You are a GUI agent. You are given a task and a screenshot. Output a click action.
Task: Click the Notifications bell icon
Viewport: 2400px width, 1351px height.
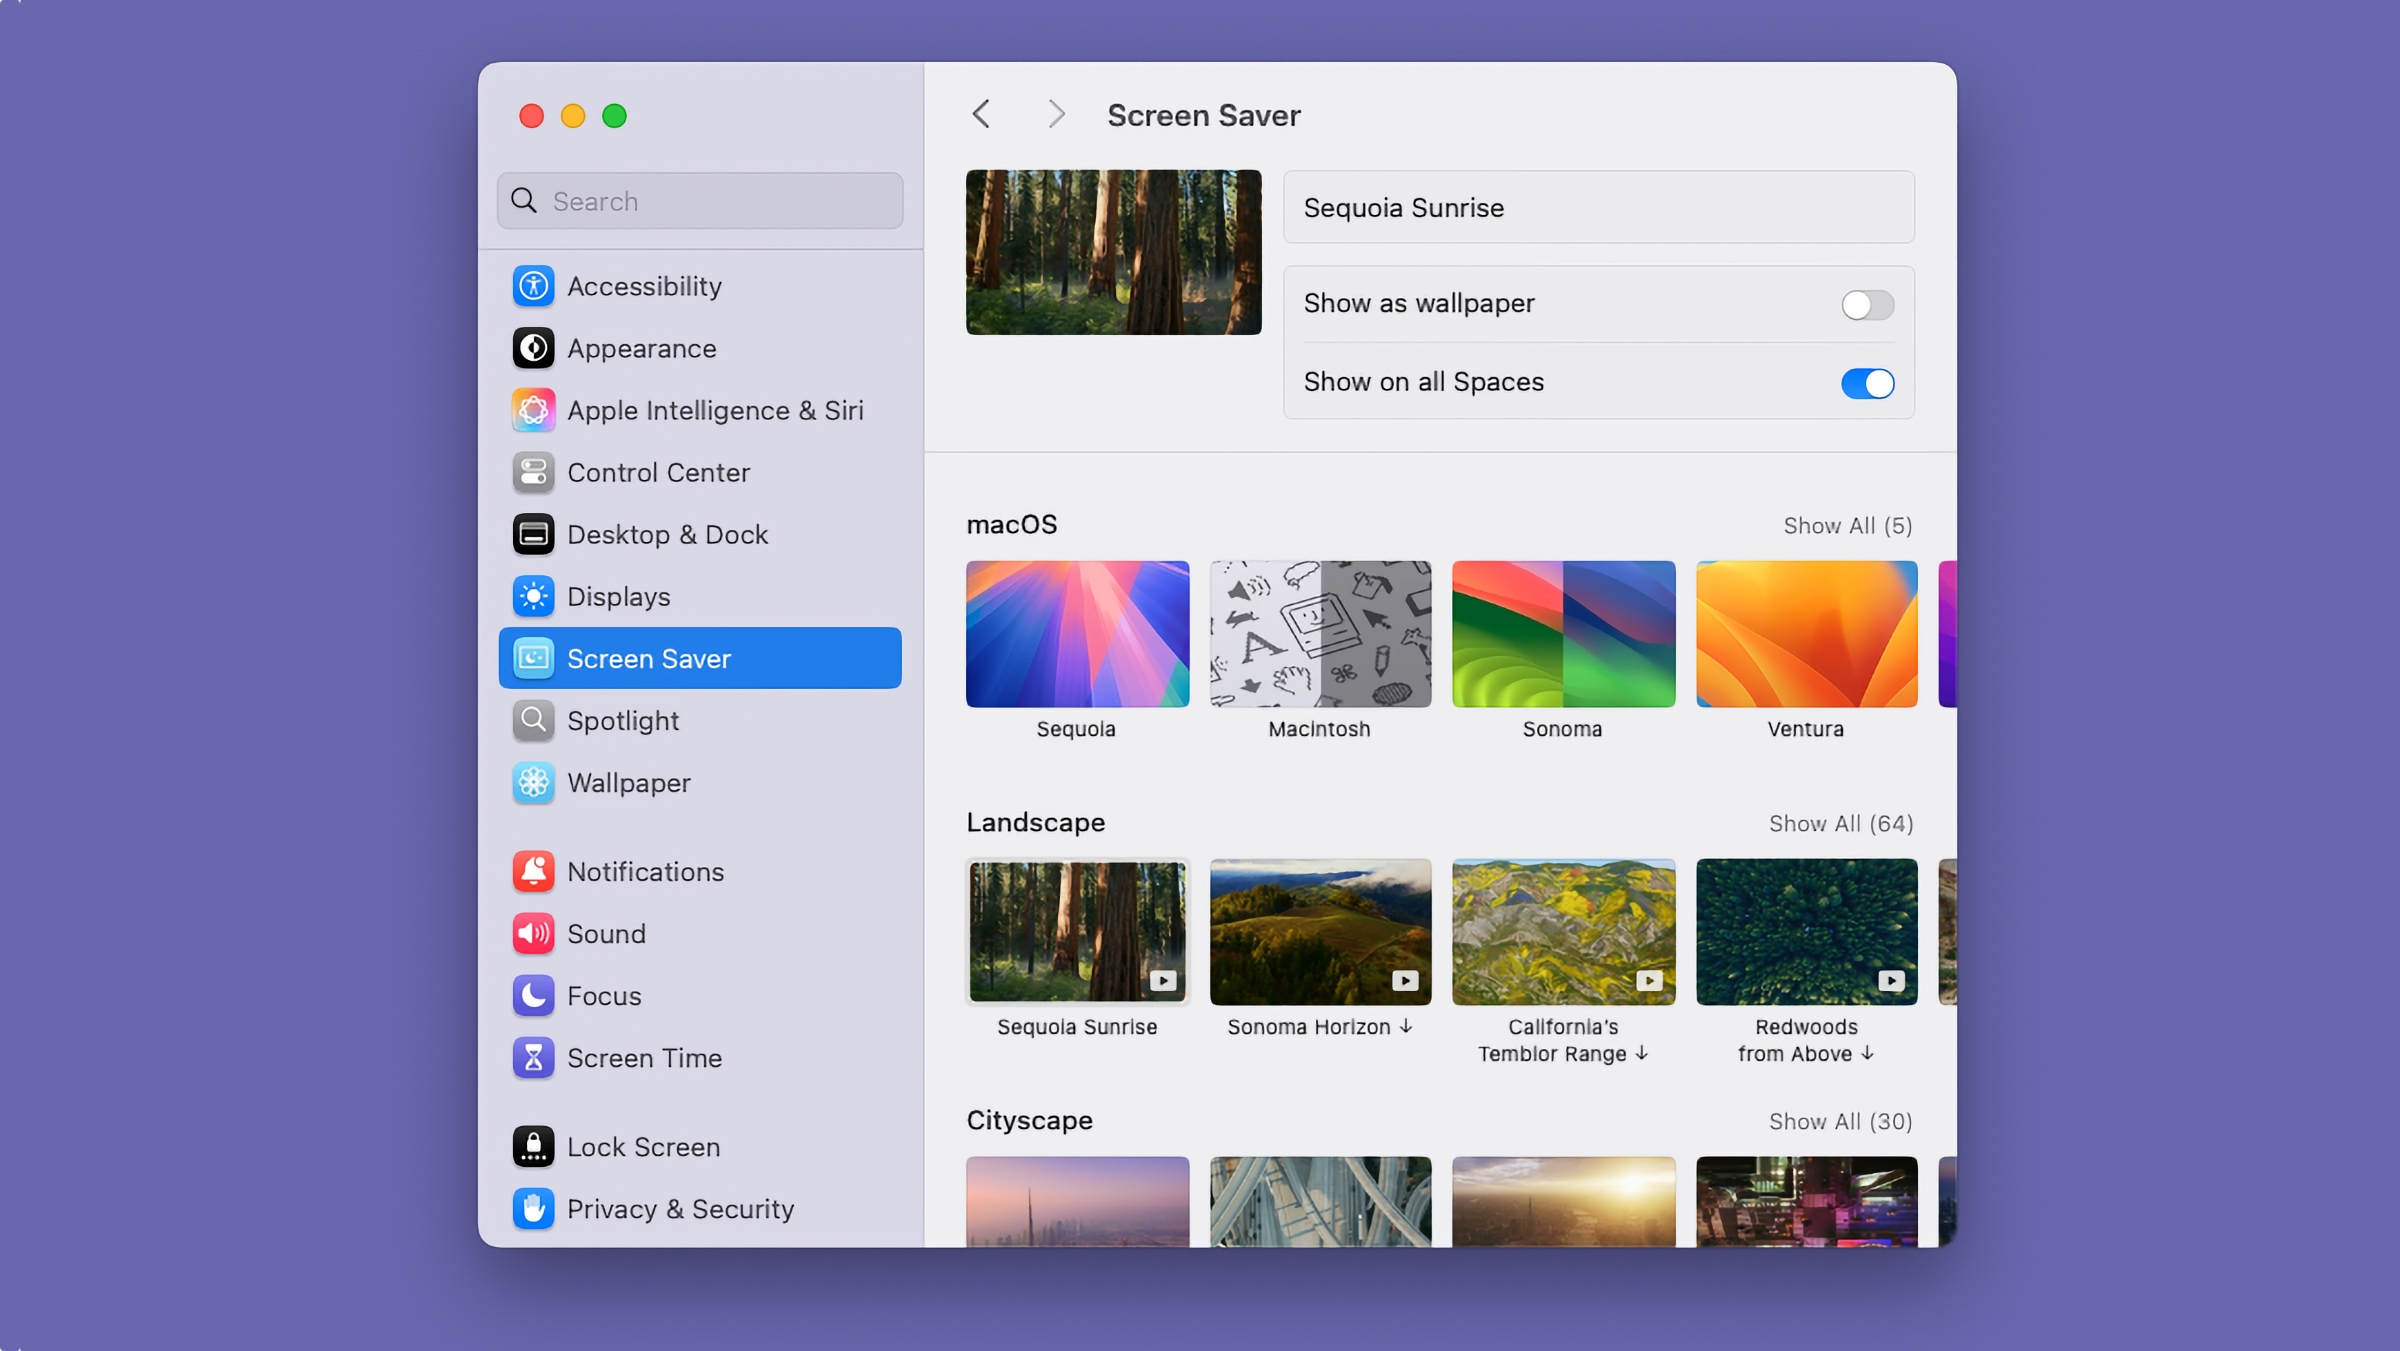pyautogui.click(x=533, y=871)
